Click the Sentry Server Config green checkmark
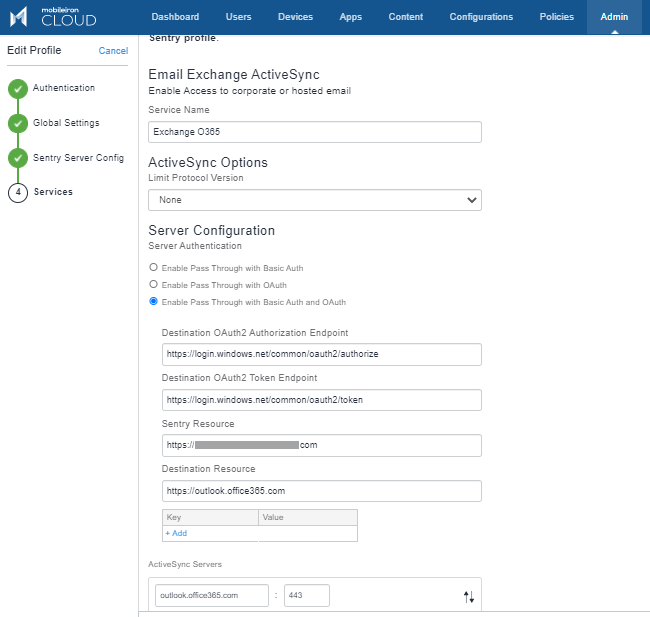This screenshot has width=650, height=617. tap(18, 158)
